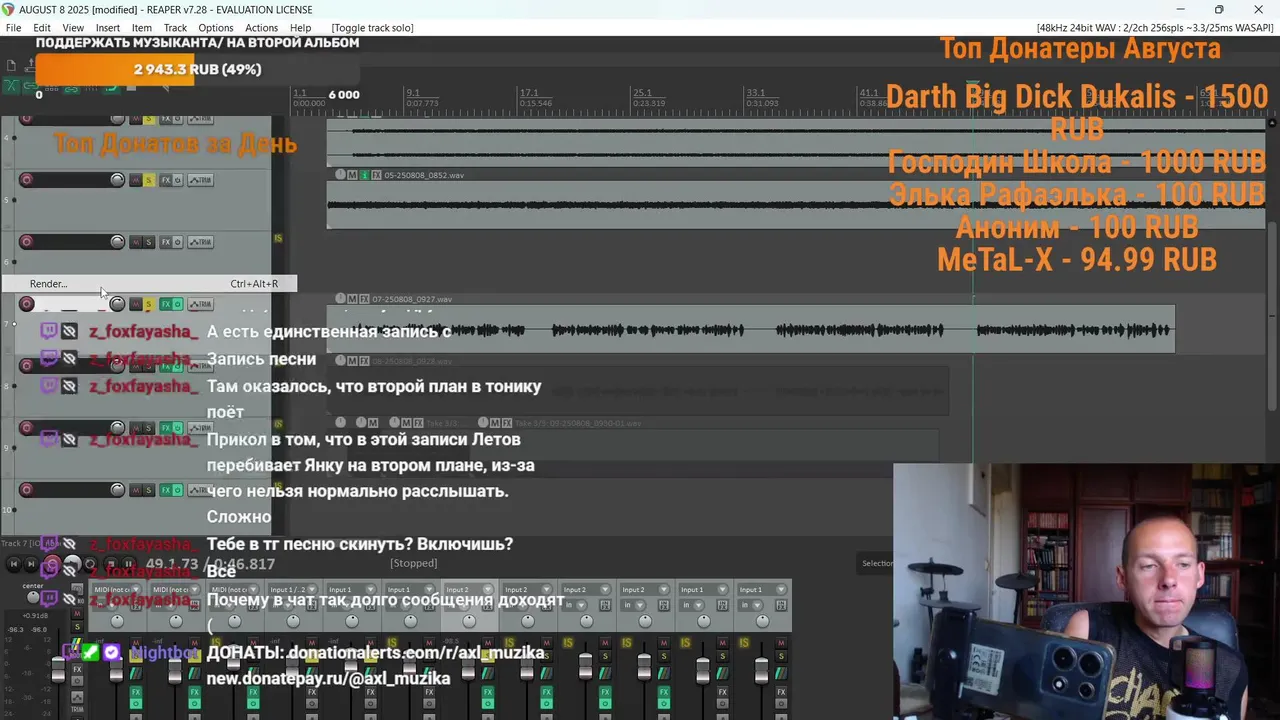
Task: Arm track 6 for recording
Action: (x=26, y=242)
